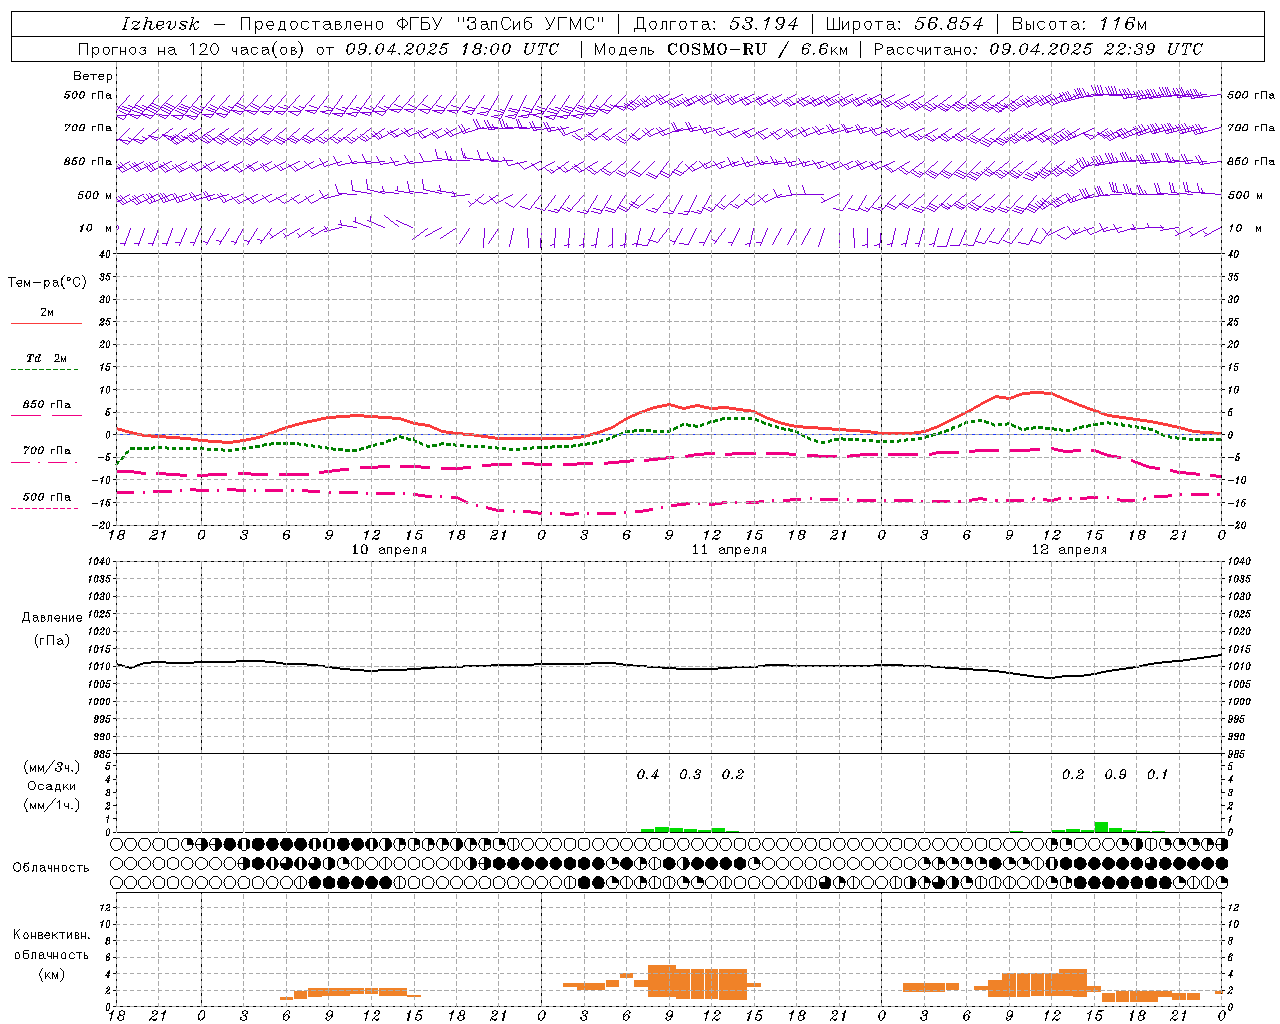Viewport: 1280px width, 1024px height.
Task: Select the "Прогноз на 120 часа(ов)" forecast line
Action: click(193, 49)
